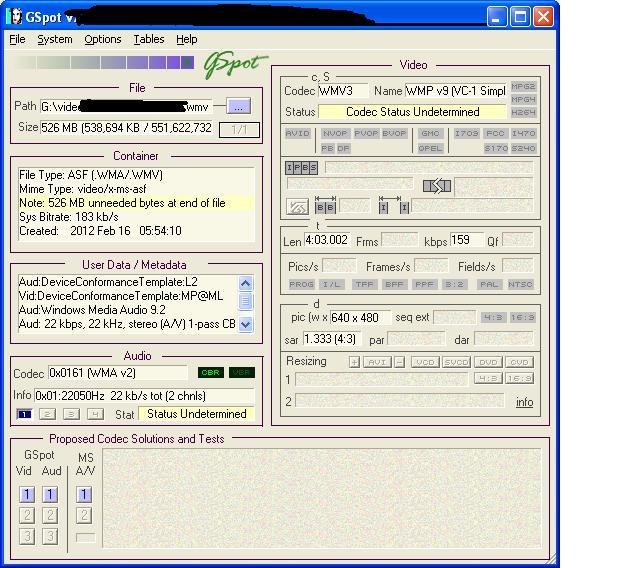Click the icon button left of B-B

298,206
